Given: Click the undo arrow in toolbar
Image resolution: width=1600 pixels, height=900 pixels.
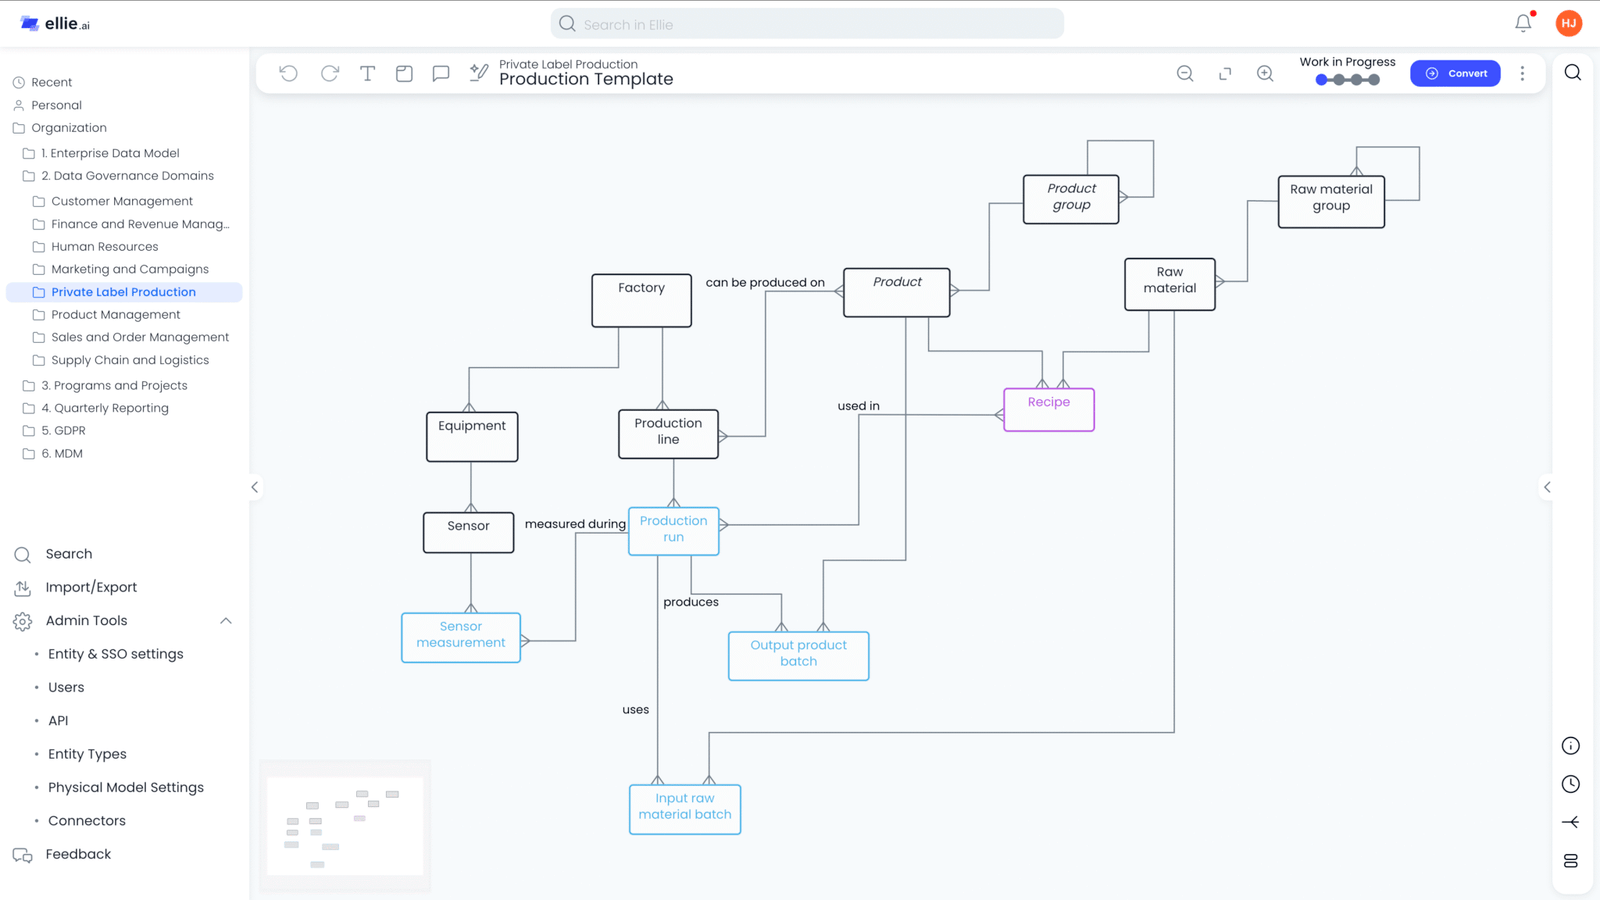Looking at the screenshot, I should [288, 73].
